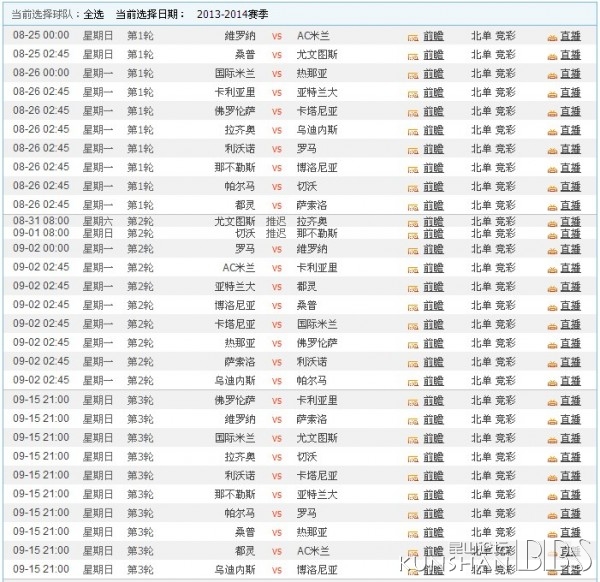Click team name 利沃诺 in 萨索洛 round 2 row
The image size is (600, 582).
(312, 362)
